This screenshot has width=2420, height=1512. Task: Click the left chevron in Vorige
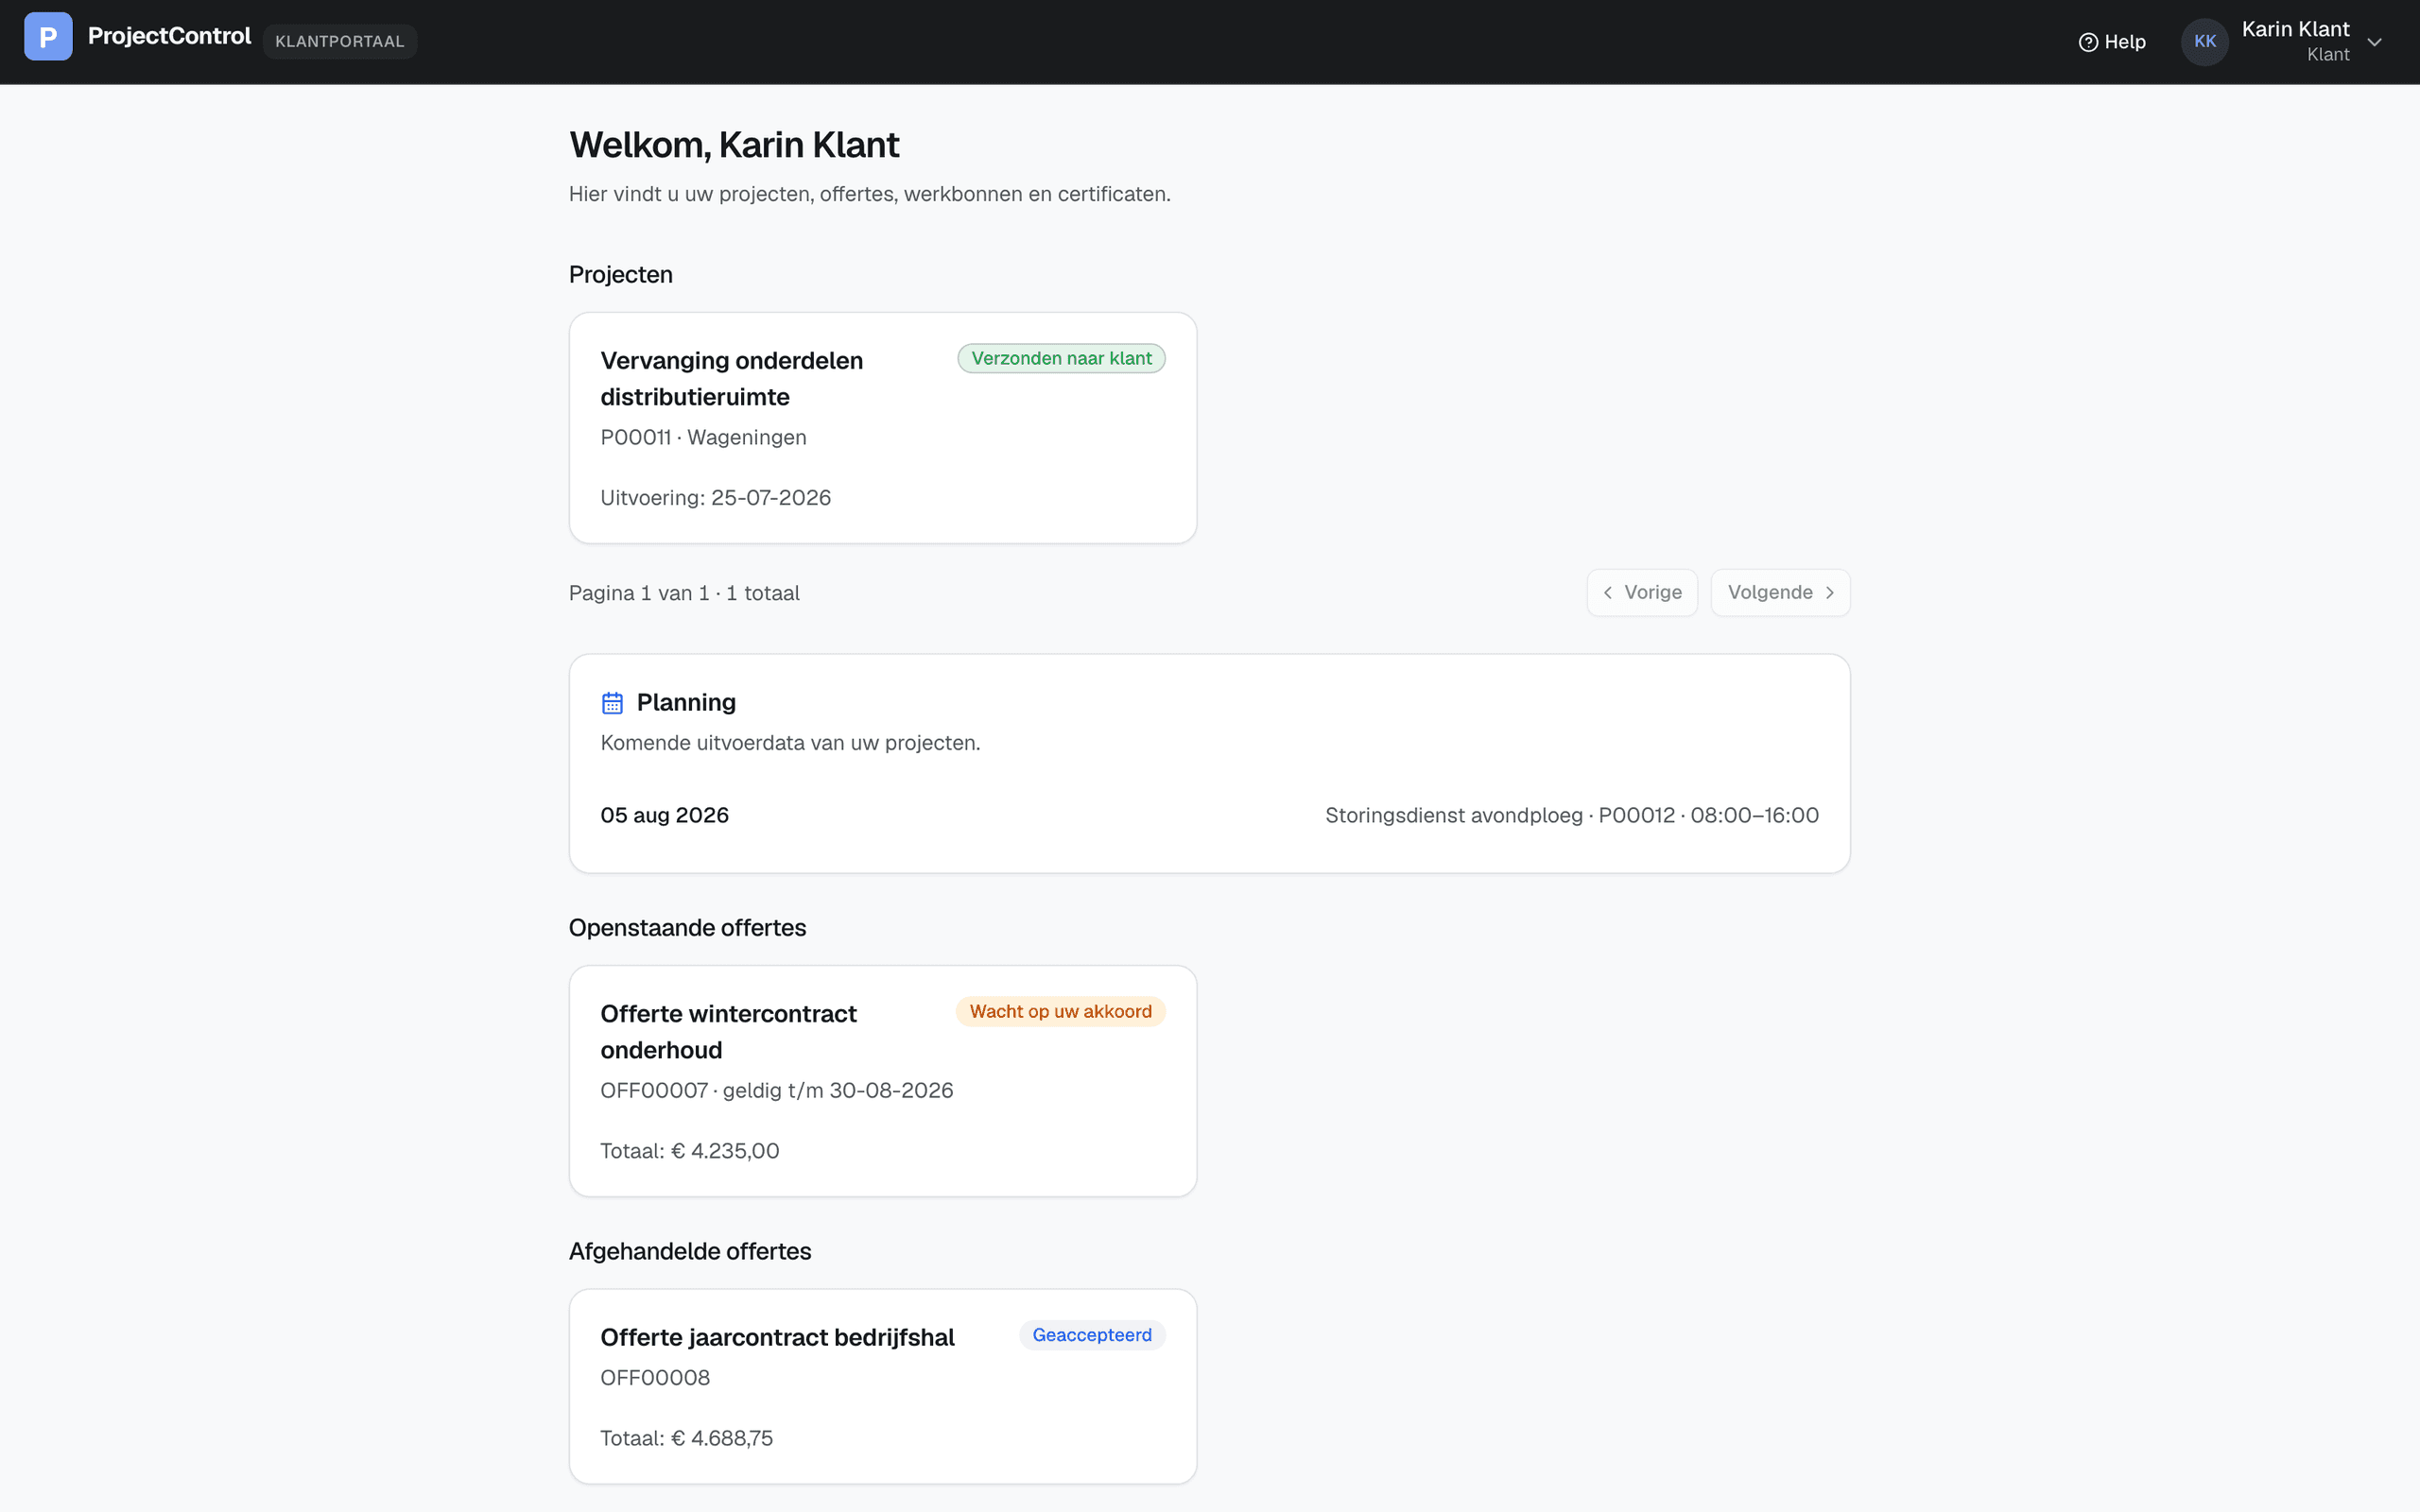click(1607, 593)
